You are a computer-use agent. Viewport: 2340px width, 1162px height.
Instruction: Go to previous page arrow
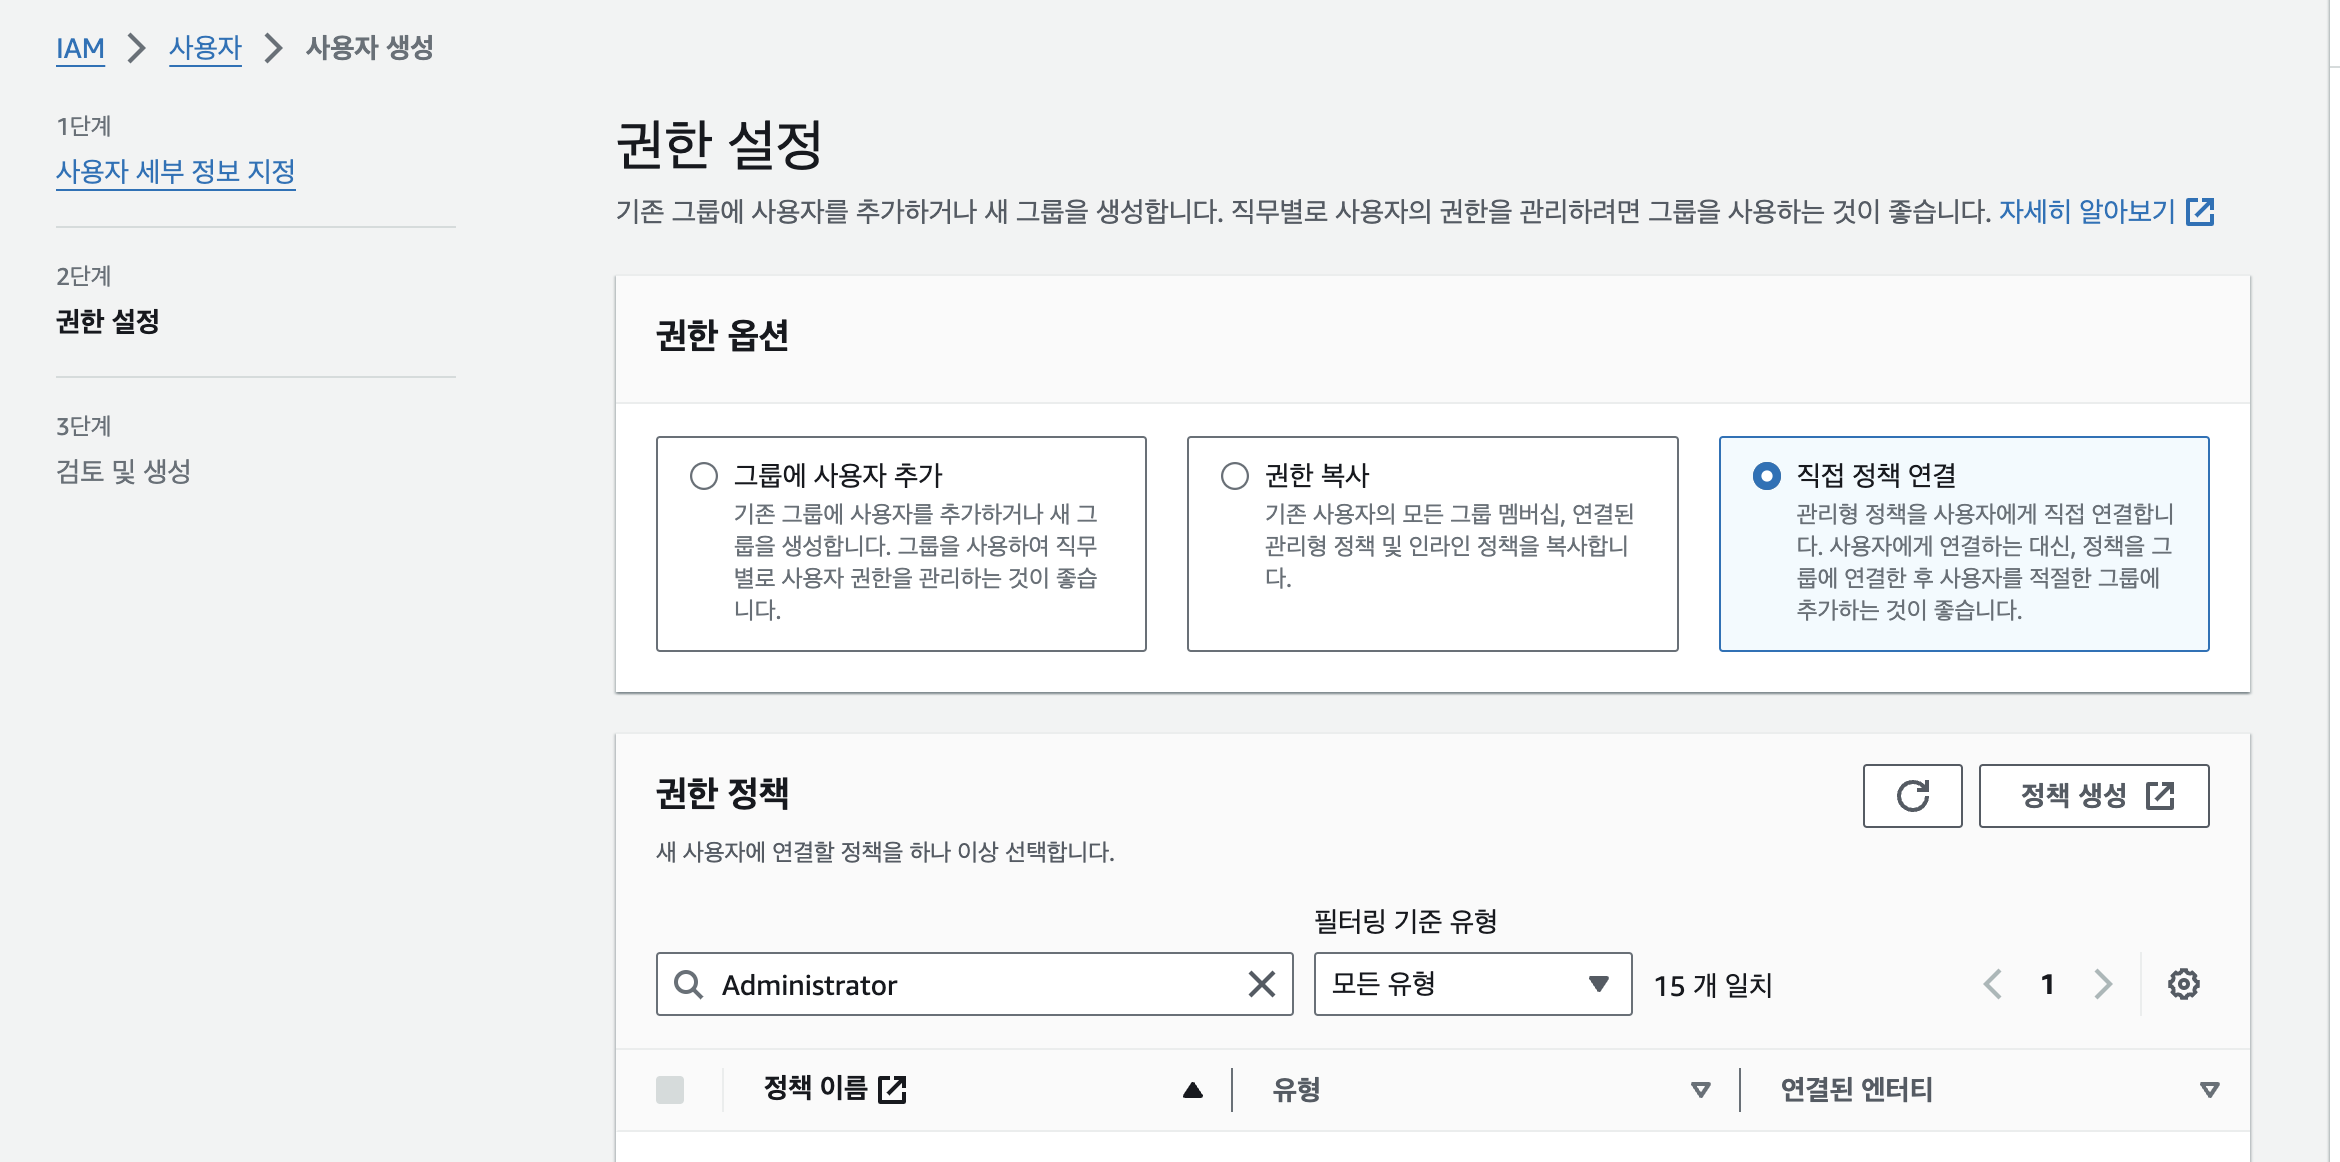(1992, 984)
